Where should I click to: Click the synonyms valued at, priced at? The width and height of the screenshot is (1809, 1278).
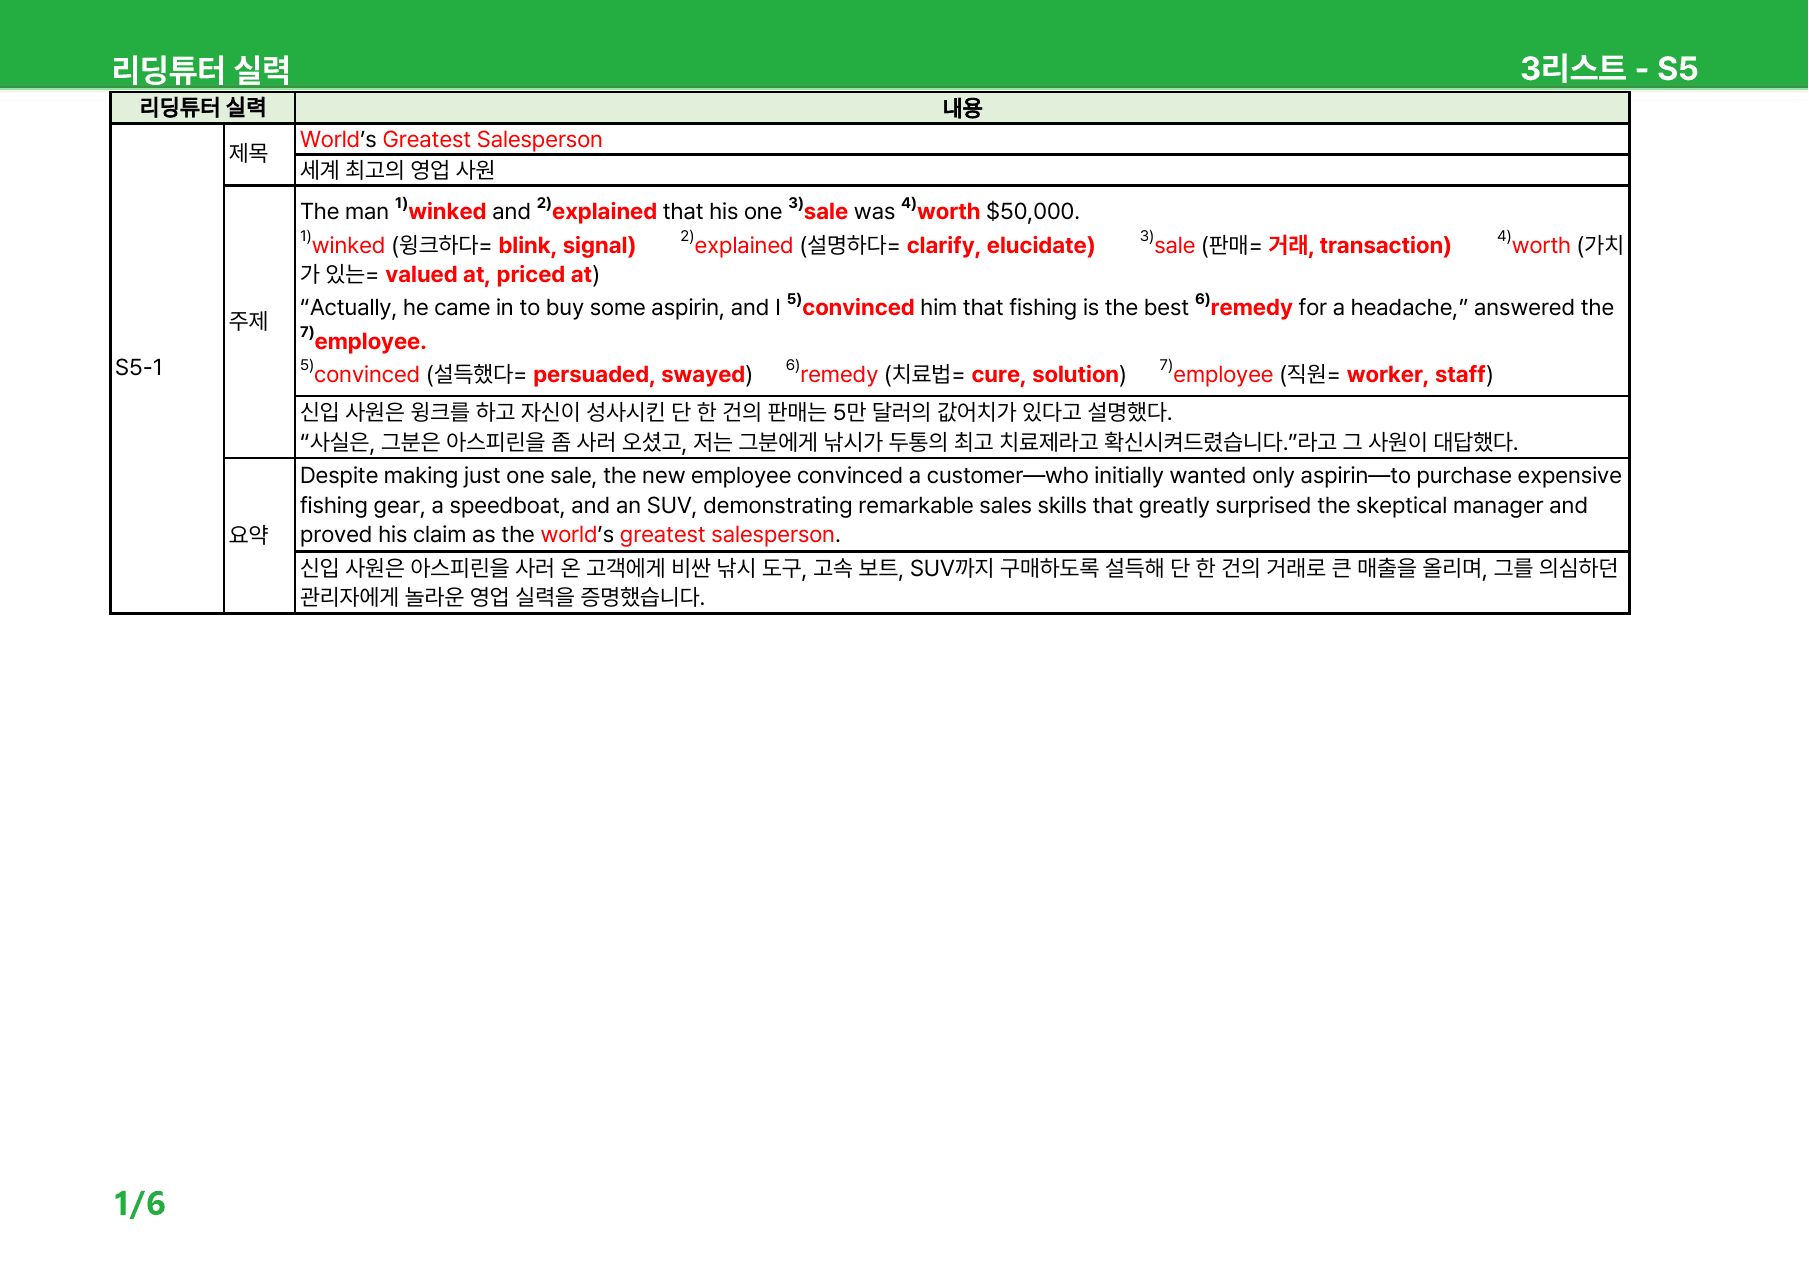[x=489, y=274]
